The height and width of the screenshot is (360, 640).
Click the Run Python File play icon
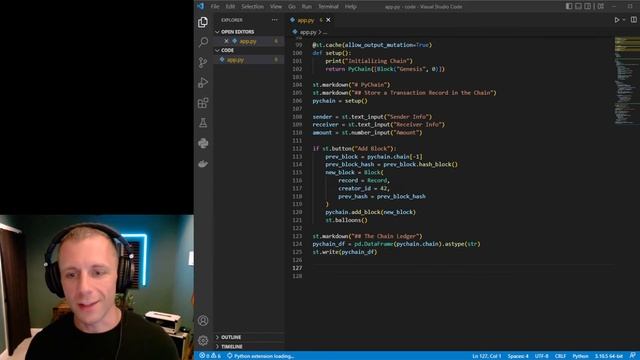[617, 20]
